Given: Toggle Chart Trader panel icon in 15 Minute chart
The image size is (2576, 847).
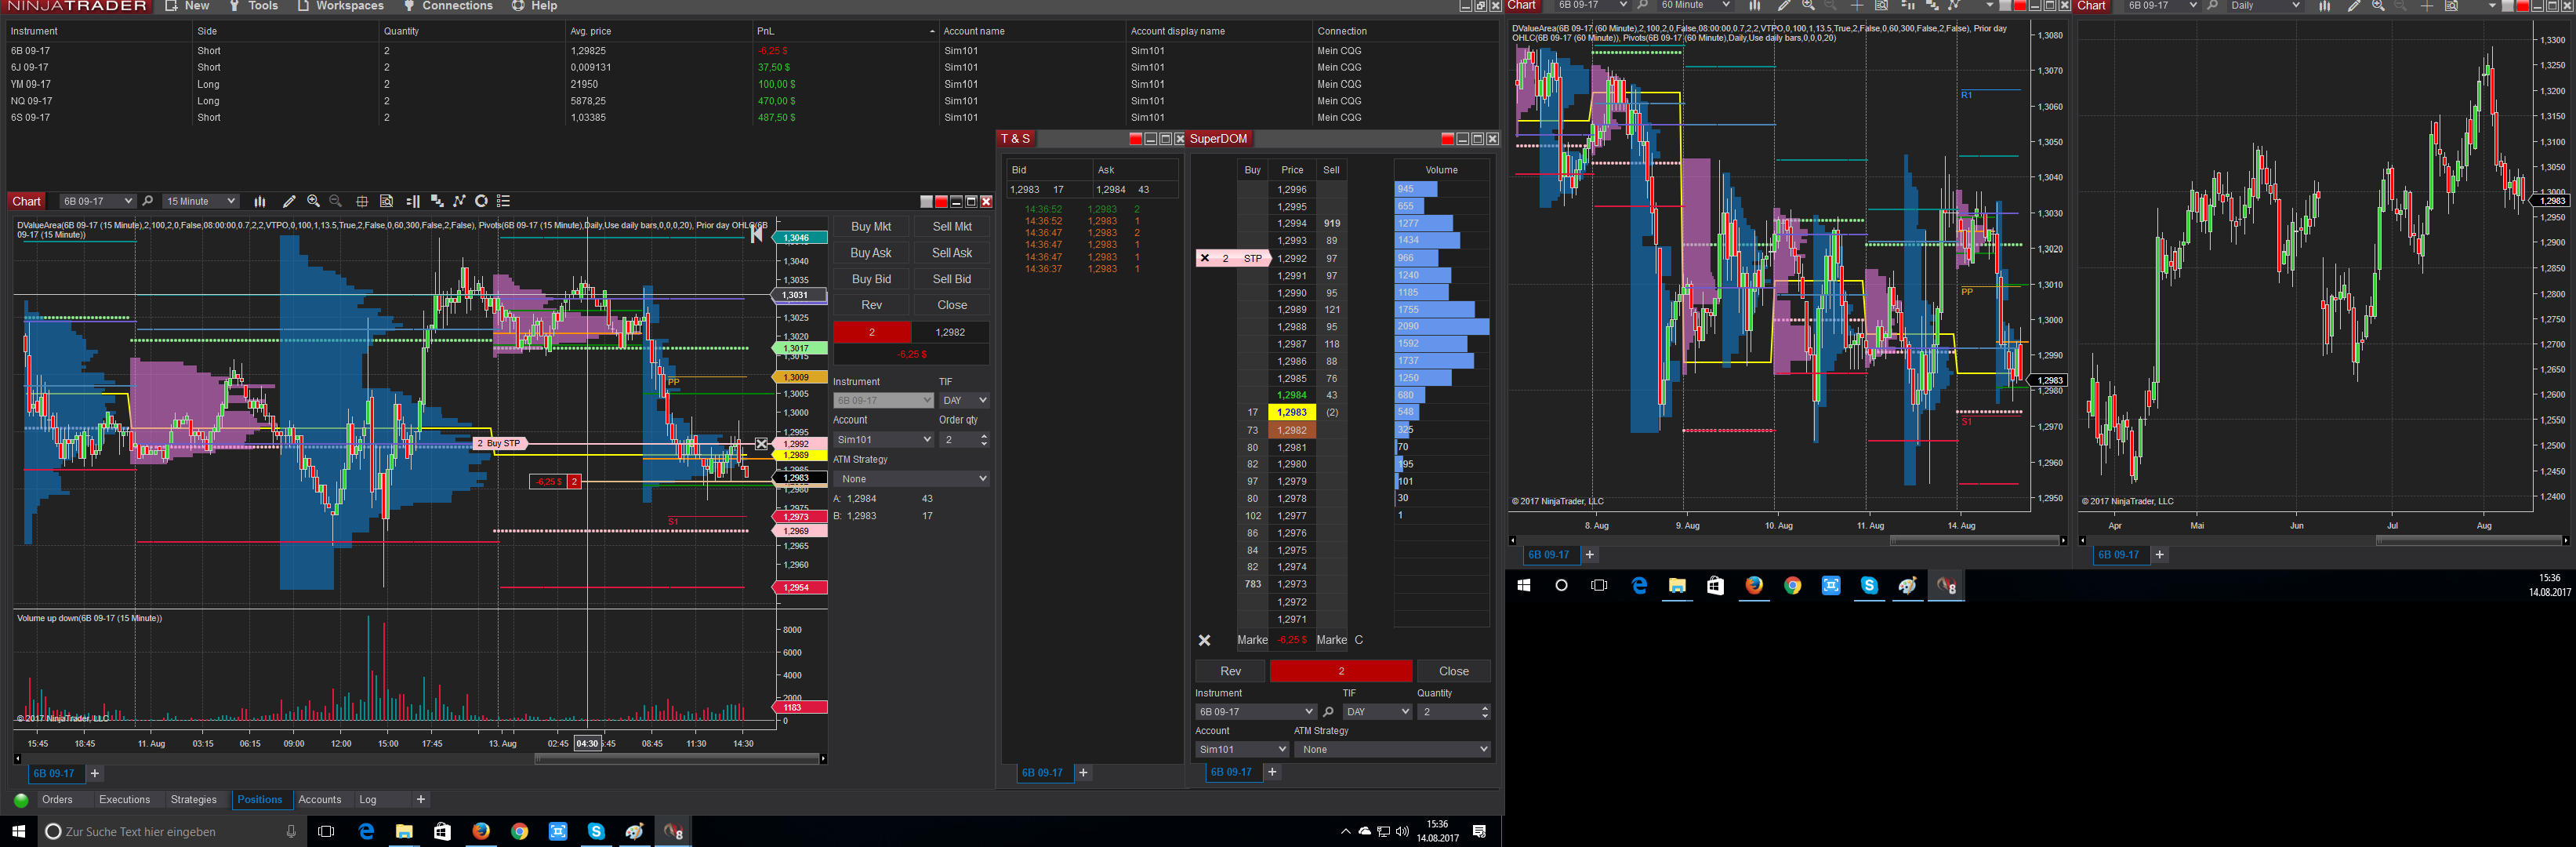Looking at the screenshot, I should pyautogui.click(x=413, y=201).
